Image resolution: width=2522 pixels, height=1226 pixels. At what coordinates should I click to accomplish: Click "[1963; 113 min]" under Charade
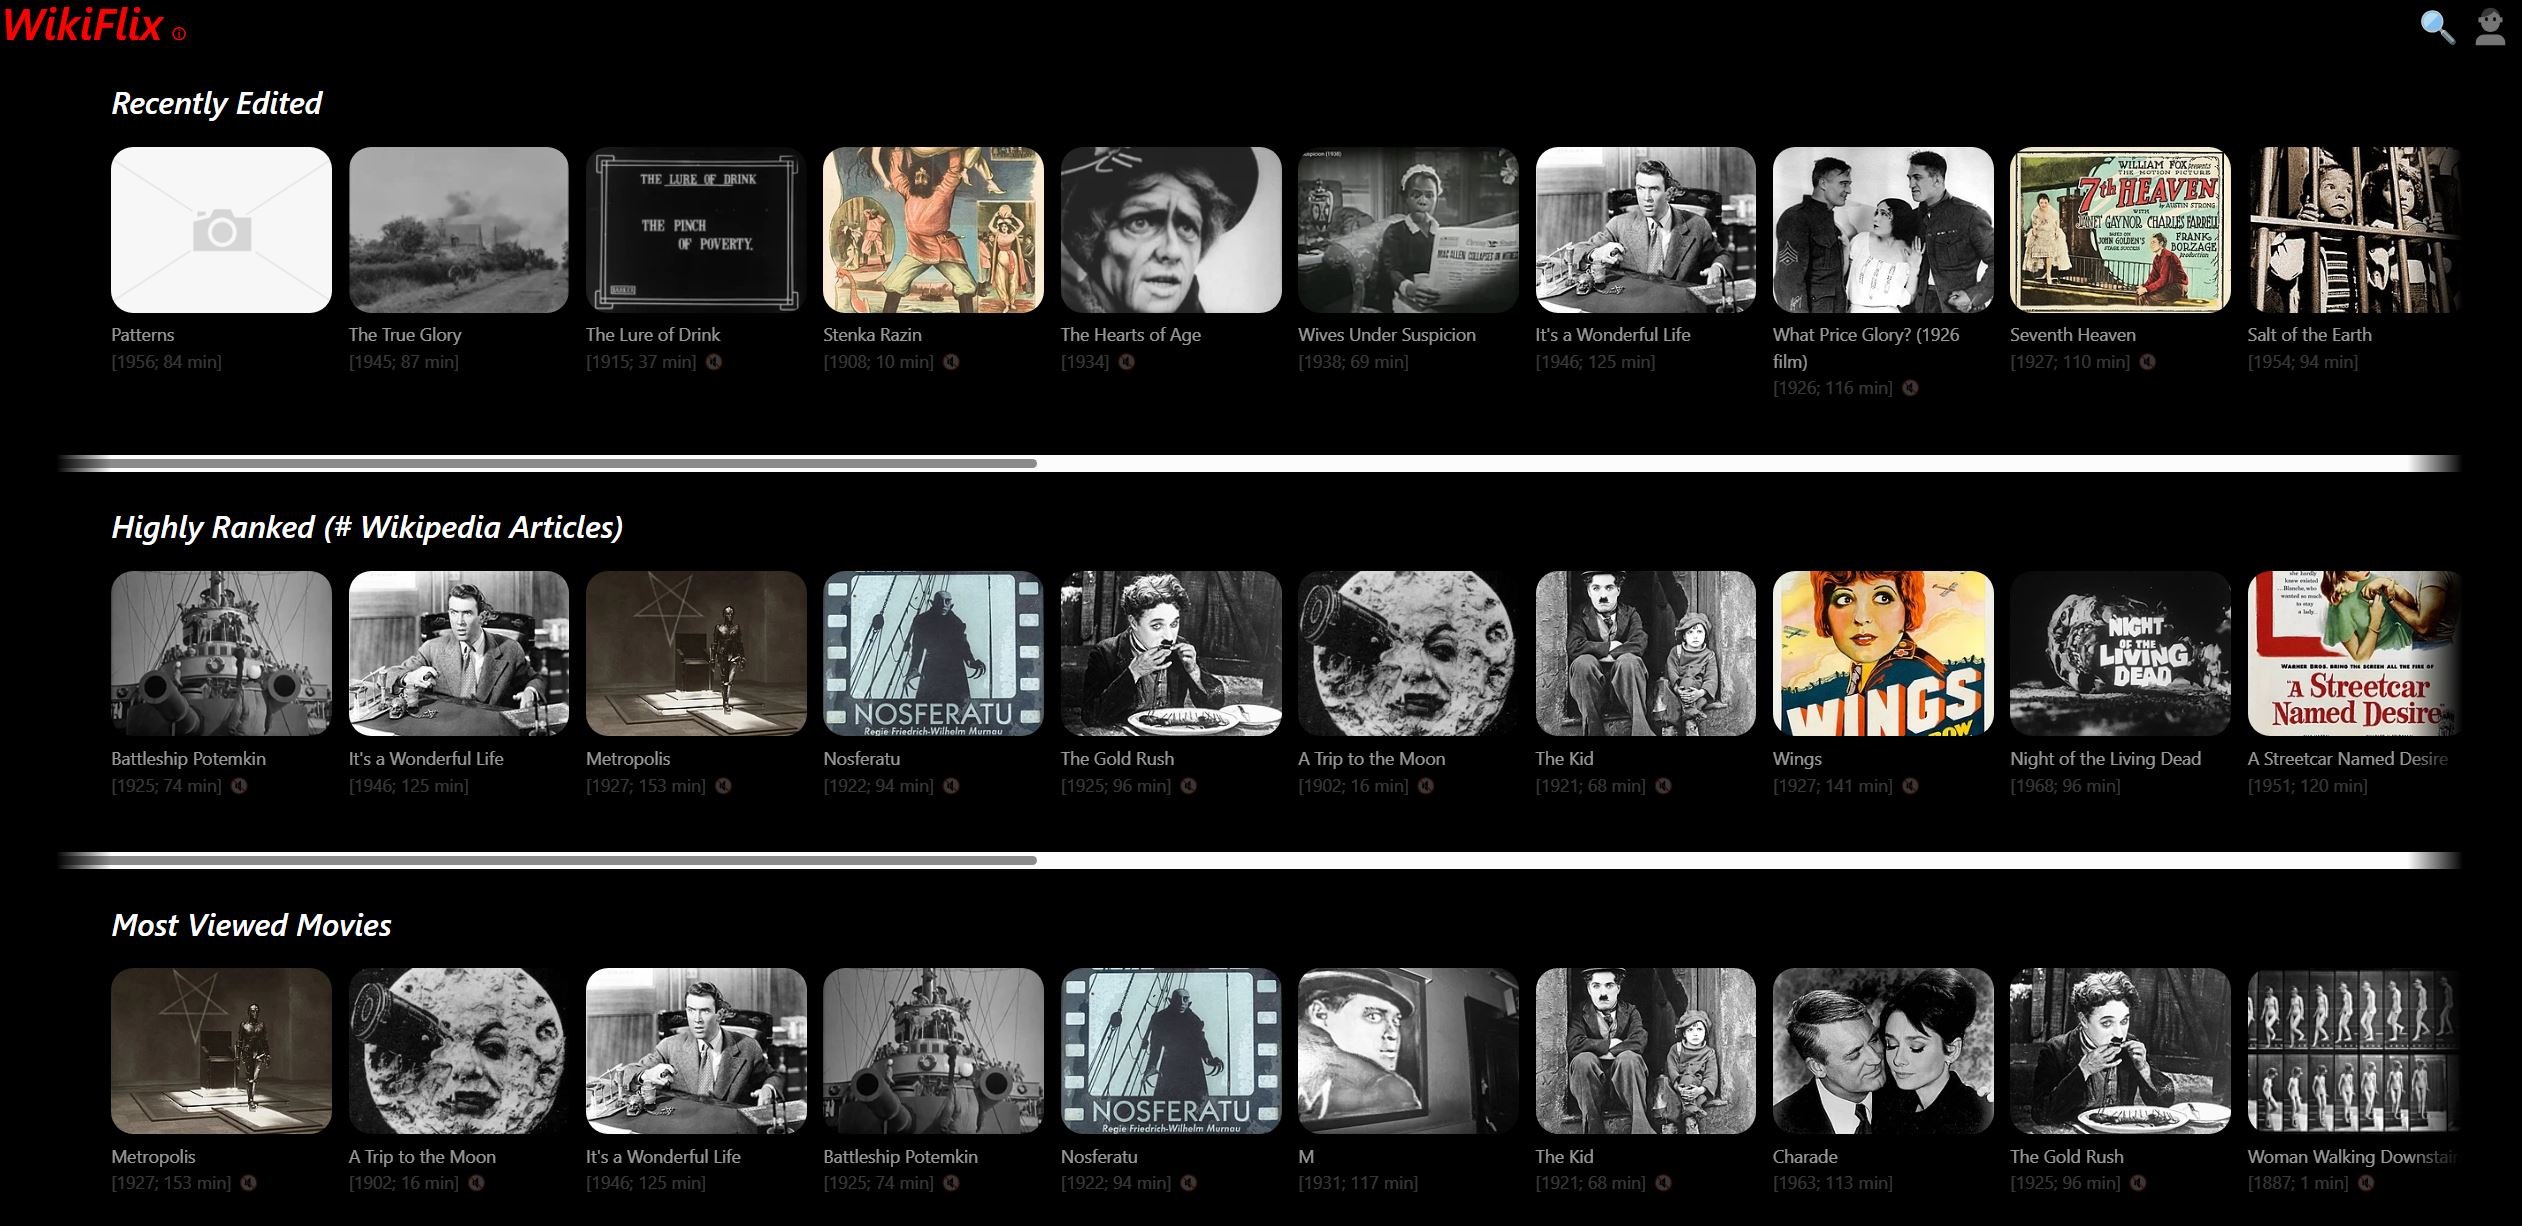point(1832,1183)
